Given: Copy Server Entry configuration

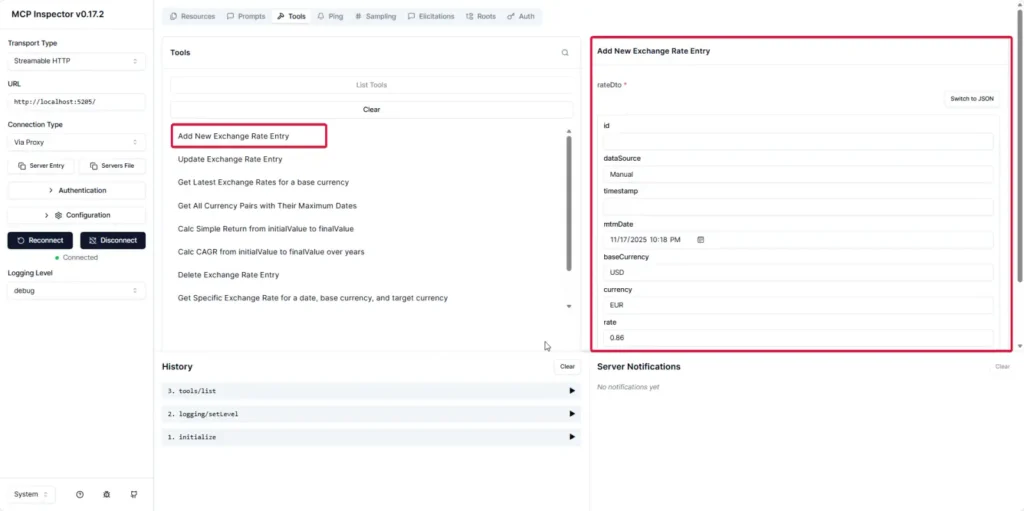Looking at the screenshot, I should 41,166.
